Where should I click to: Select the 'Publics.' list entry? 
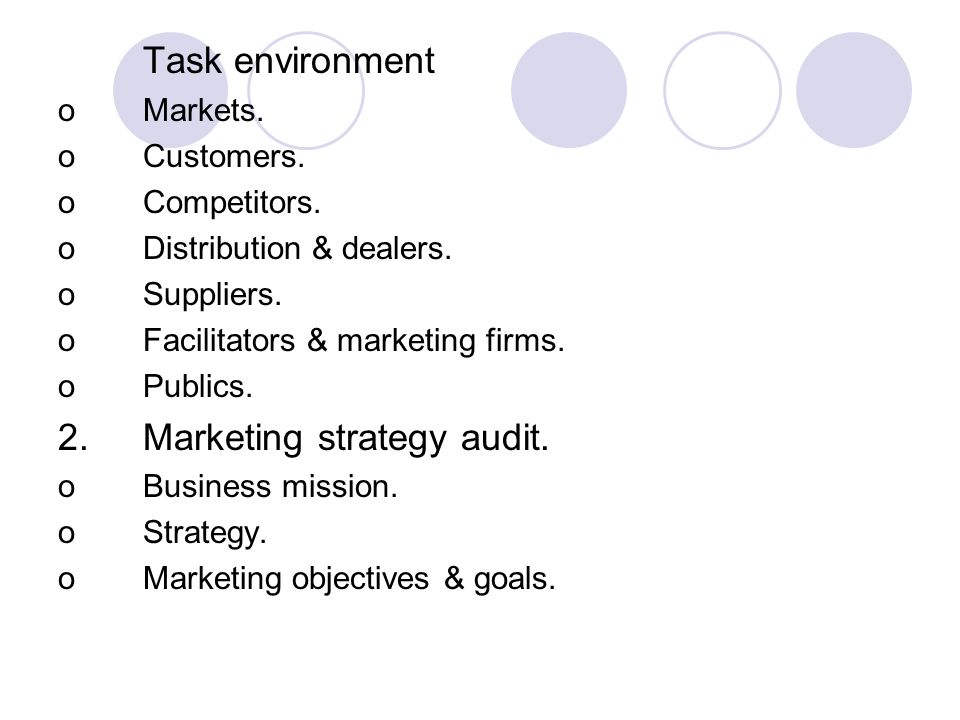pyautogui.click(x=198, y=387)
